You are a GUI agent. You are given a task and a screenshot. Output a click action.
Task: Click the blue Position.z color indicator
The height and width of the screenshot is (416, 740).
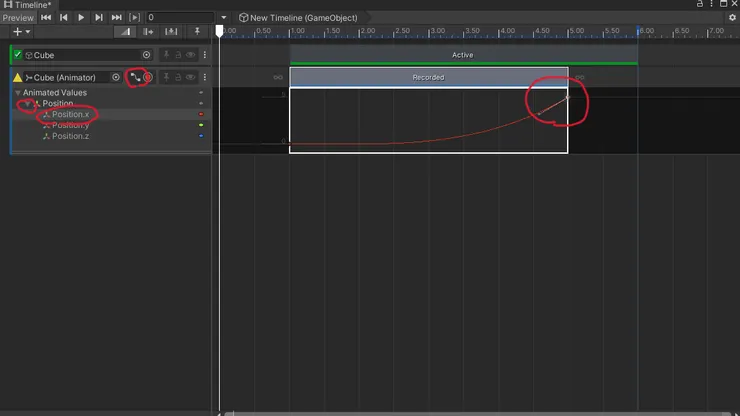(201, 136)
